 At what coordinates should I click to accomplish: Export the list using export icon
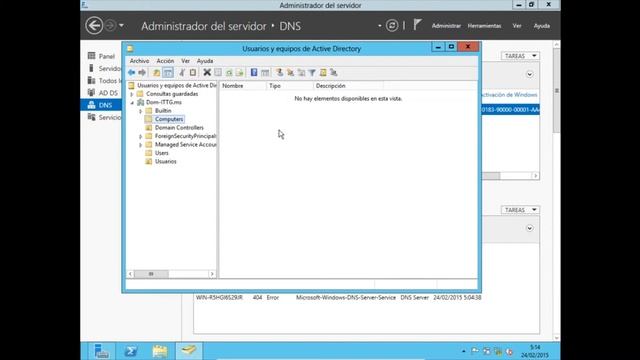coord(240,73)
